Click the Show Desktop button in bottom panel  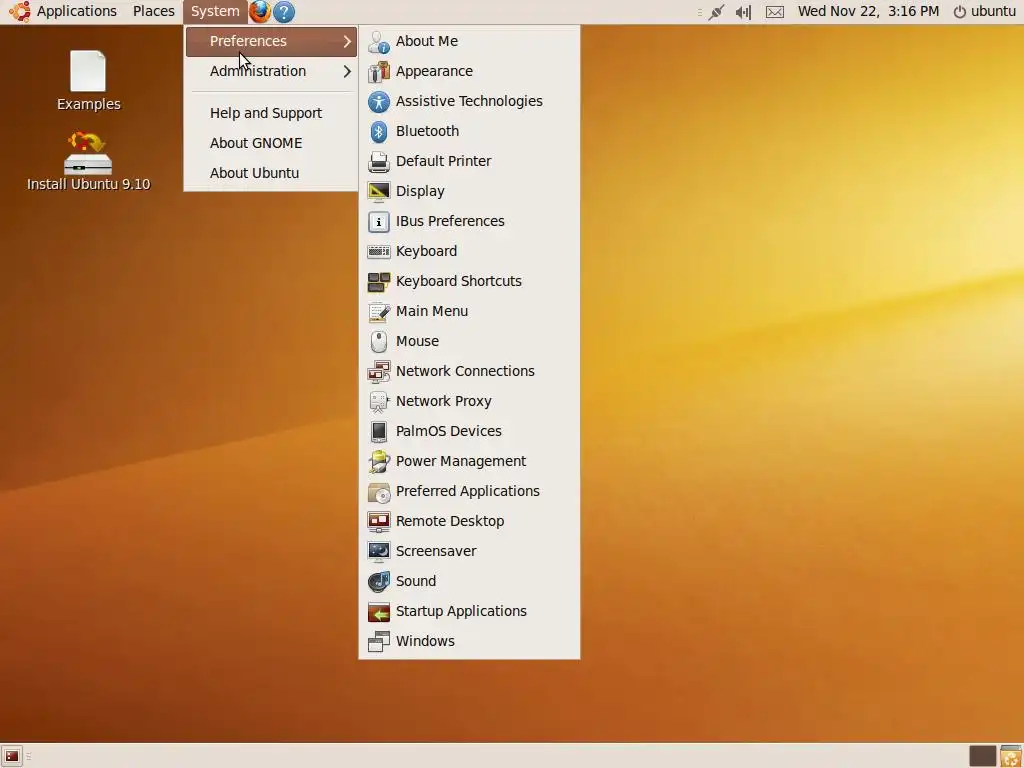pyautogui.click(x=12, y=756)
